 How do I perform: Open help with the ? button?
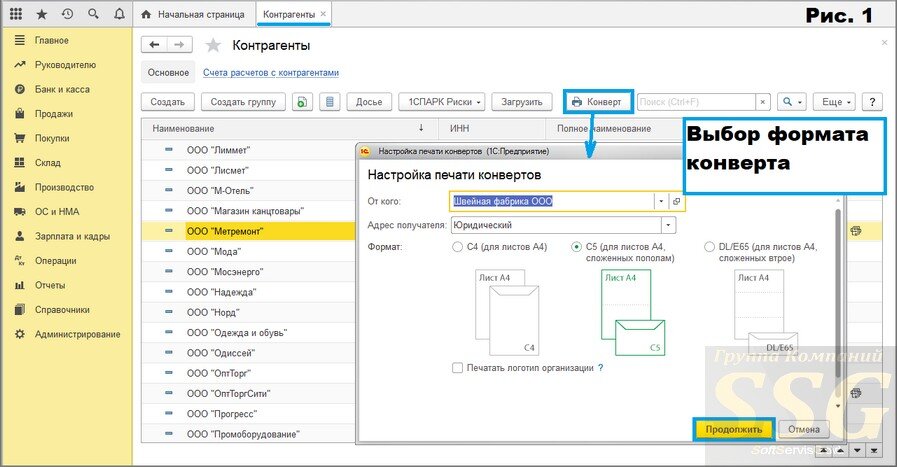point(872,102)
